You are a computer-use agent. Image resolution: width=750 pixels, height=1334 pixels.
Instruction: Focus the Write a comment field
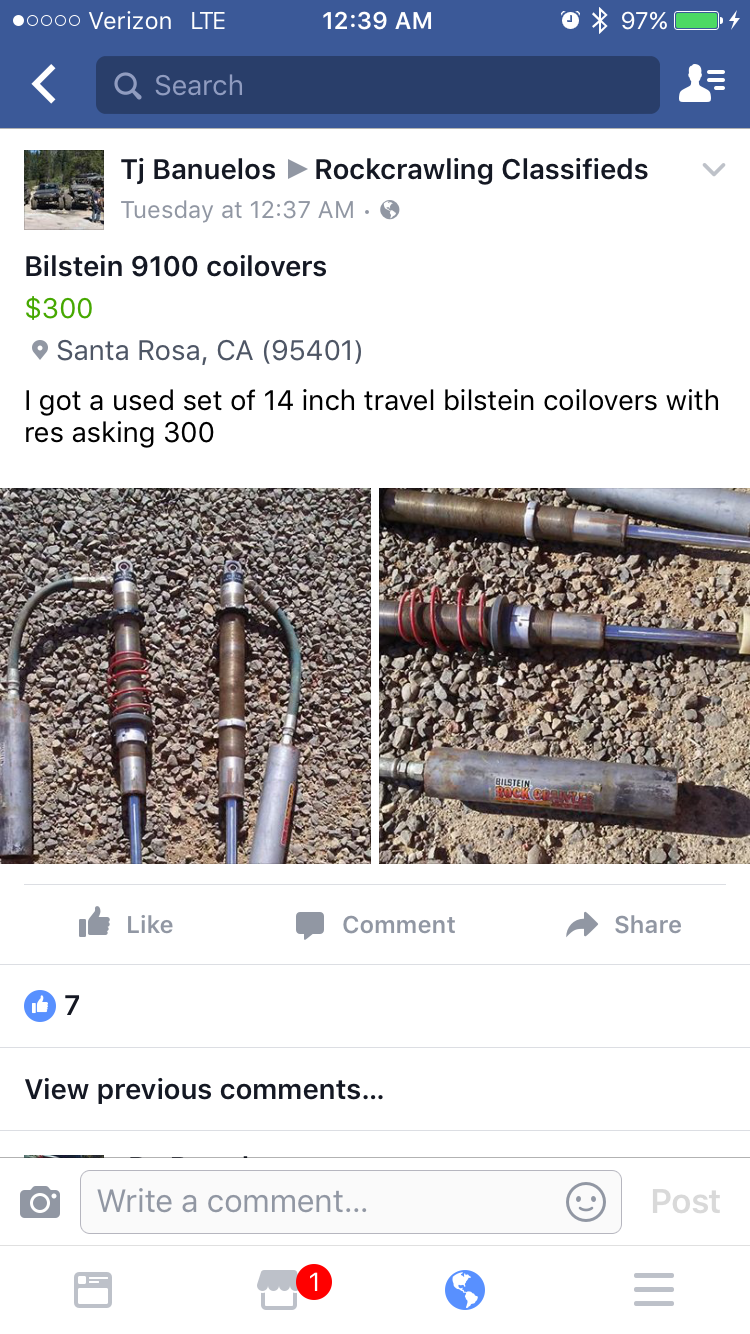pyautogui.click(x=351, y=1201)
